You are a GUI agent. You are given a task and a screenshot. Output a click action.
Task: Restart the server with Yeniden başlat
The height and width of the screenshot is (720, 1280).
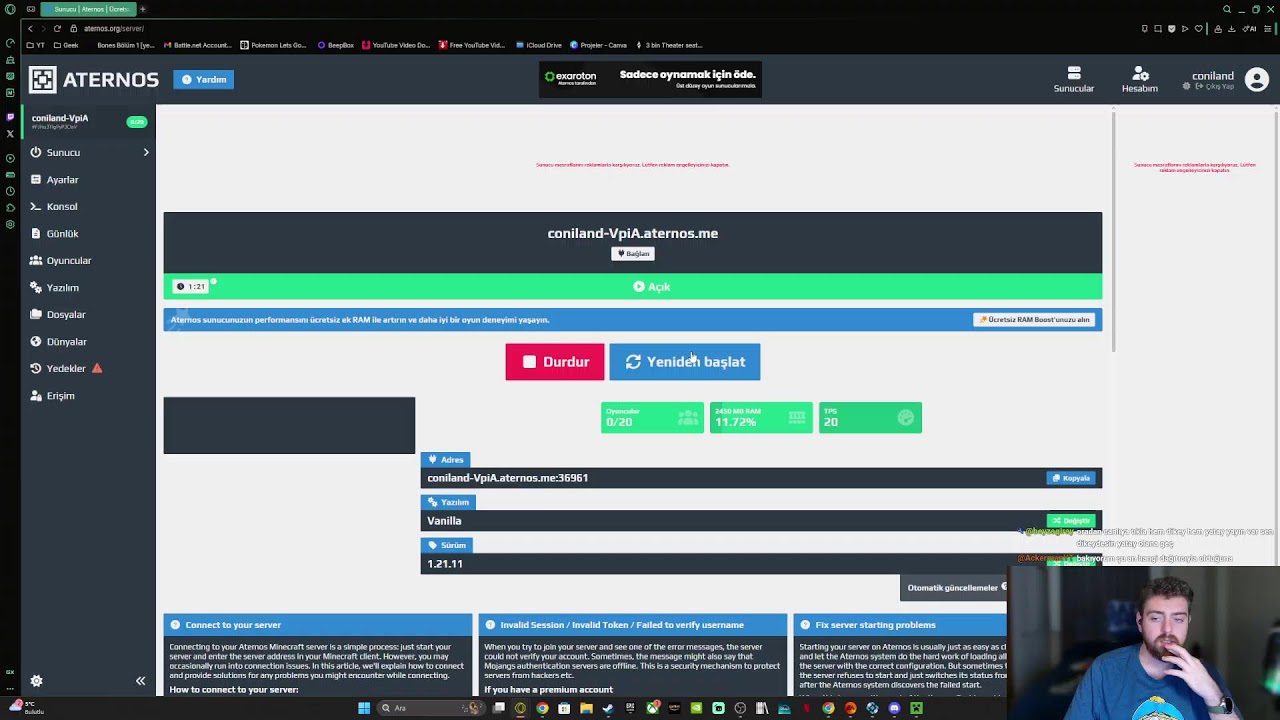(x=685, y=362)
